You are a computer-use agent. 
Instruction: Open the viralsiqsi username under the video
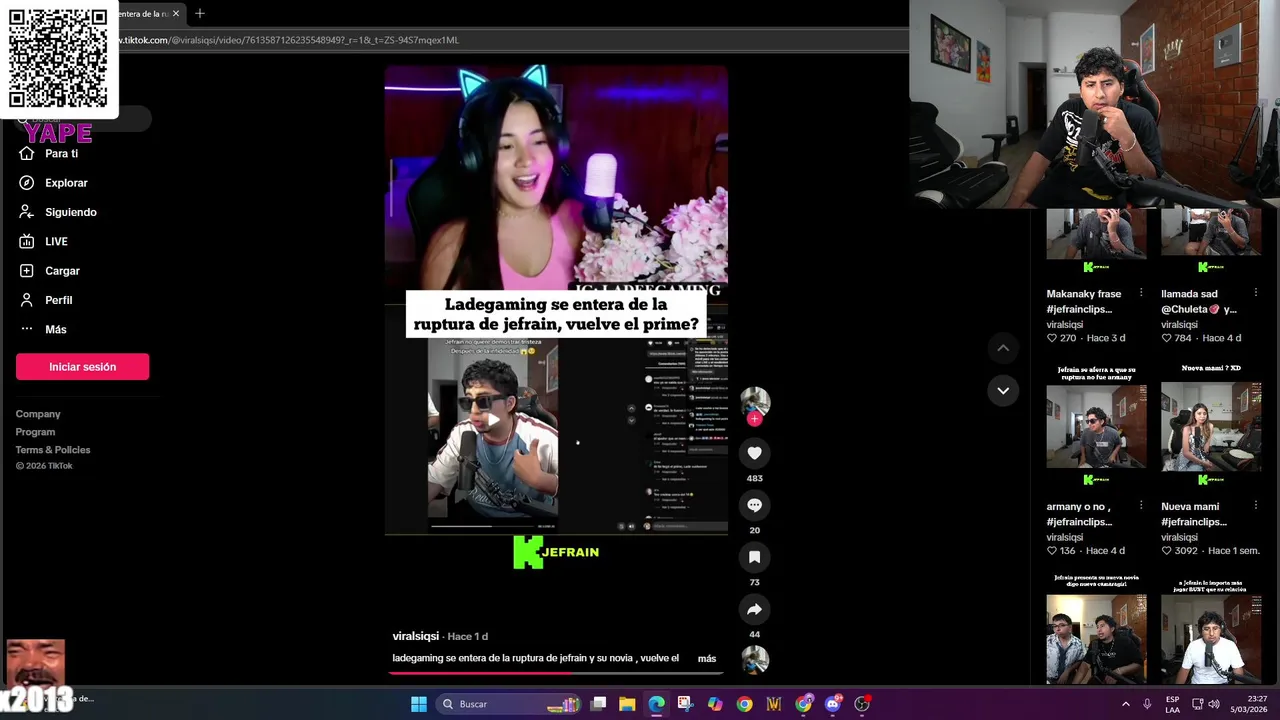click(416, 636)
